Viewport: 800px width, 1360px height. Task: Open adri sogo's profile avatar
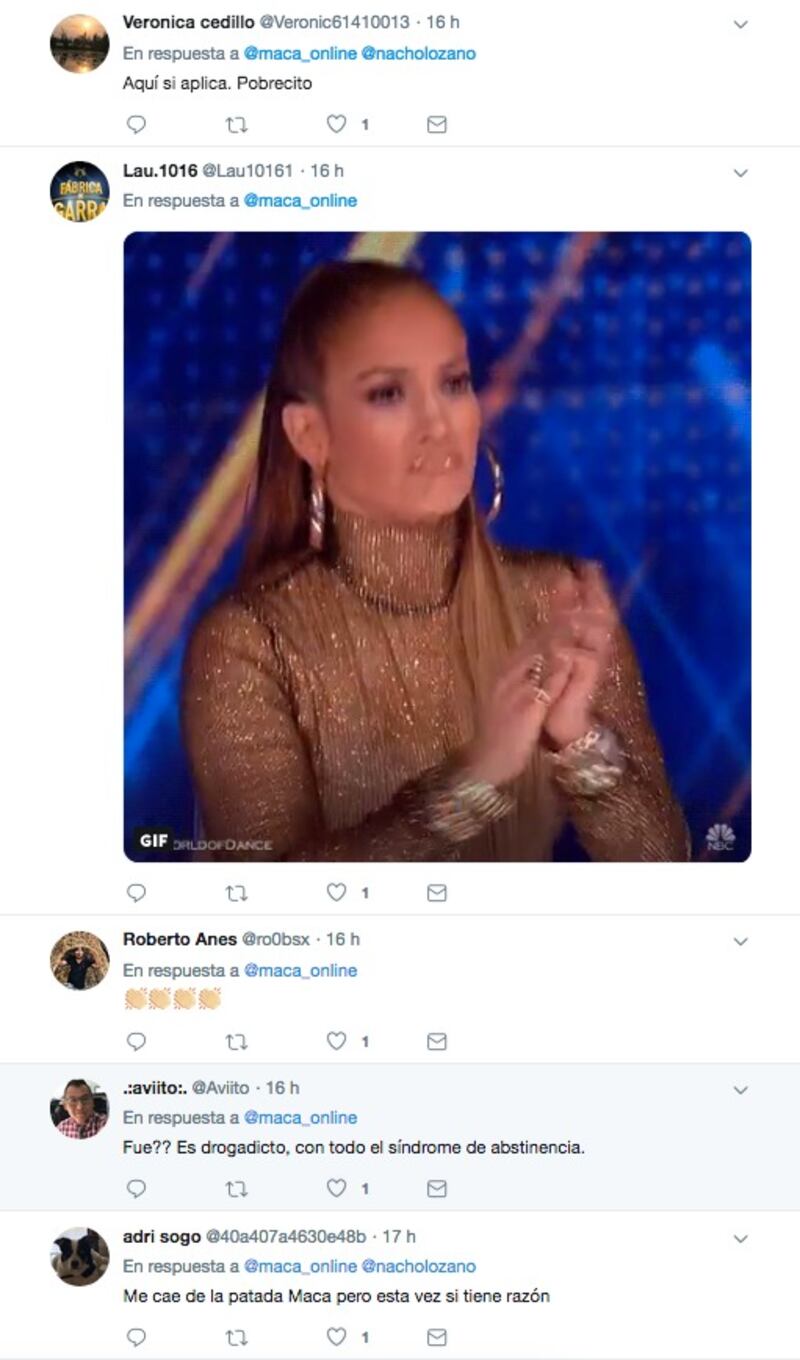(x=80, y=1257)
